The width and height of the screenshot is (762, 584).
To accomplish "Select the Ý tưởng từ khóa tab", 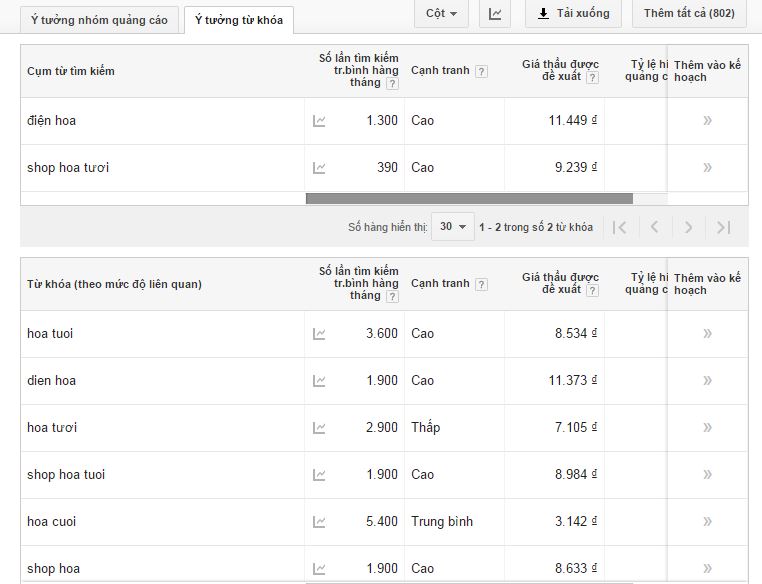I will coord(239,20).
